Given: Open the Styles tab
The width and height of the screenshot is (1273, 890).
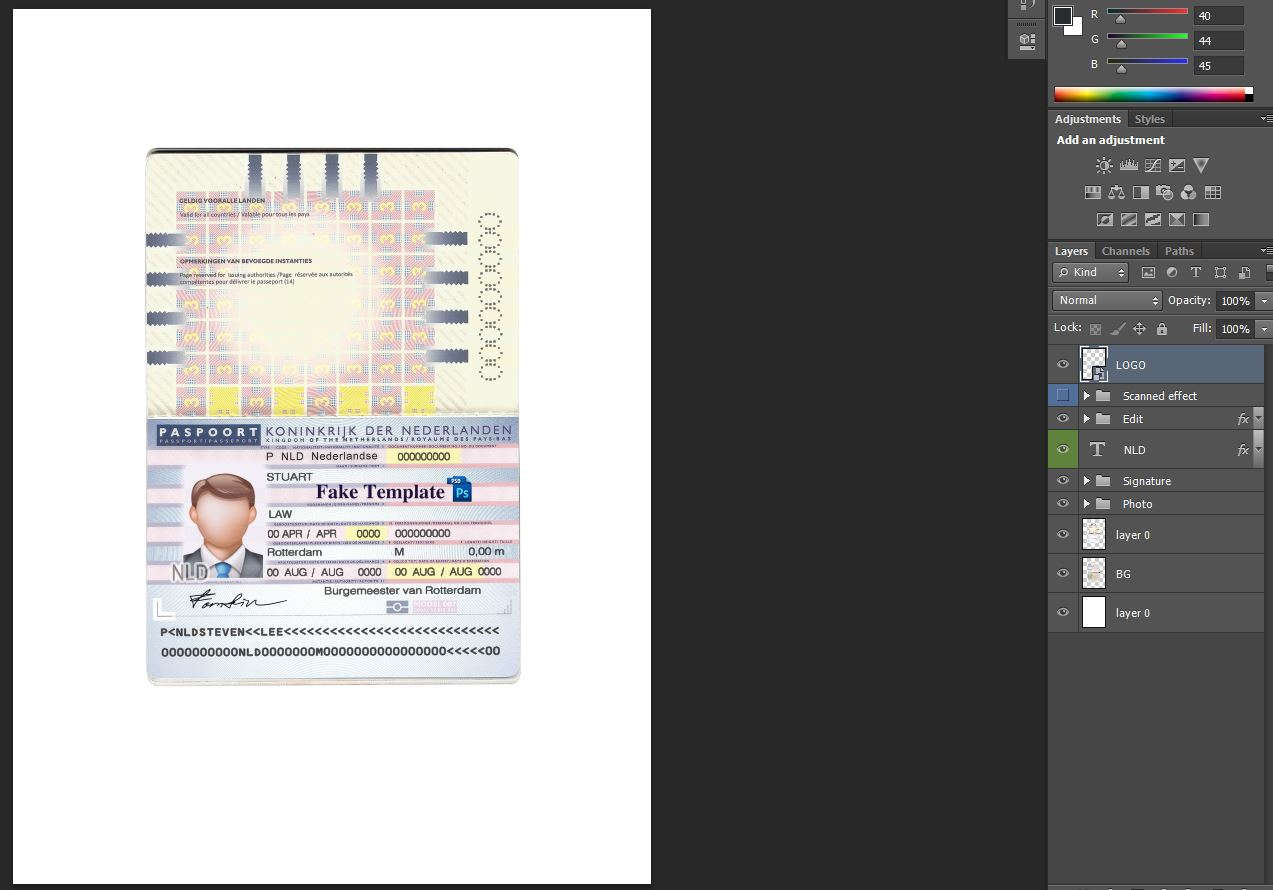Looking at the screenshot, I should [1149, 118].
